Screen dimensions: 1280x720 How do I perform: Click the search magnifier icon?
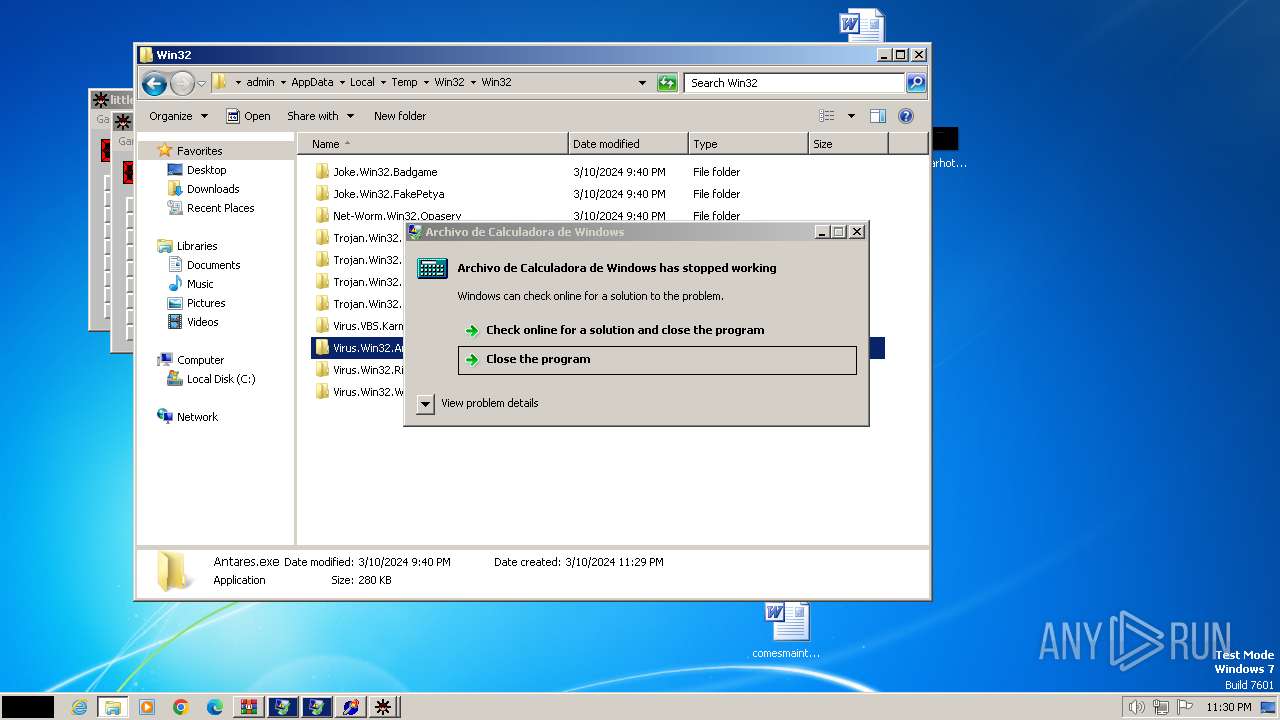point(916,83)
